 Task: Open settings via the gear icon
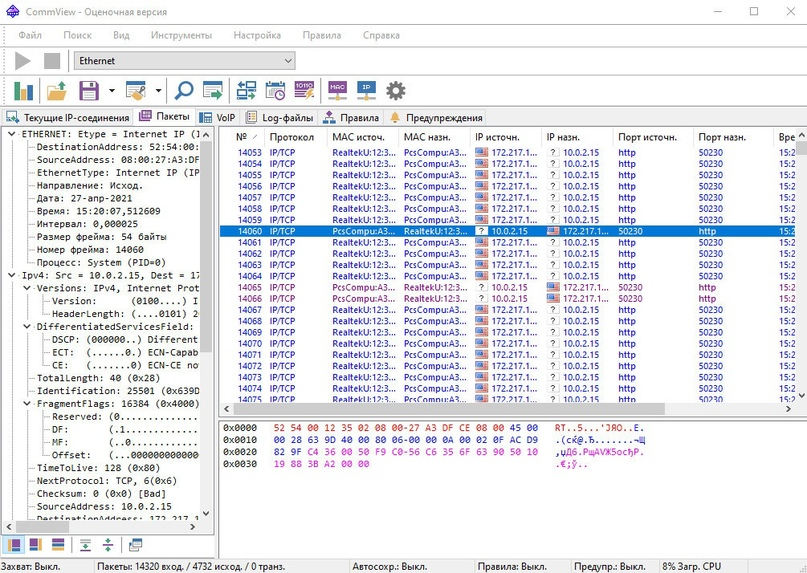tap(396, 91)
